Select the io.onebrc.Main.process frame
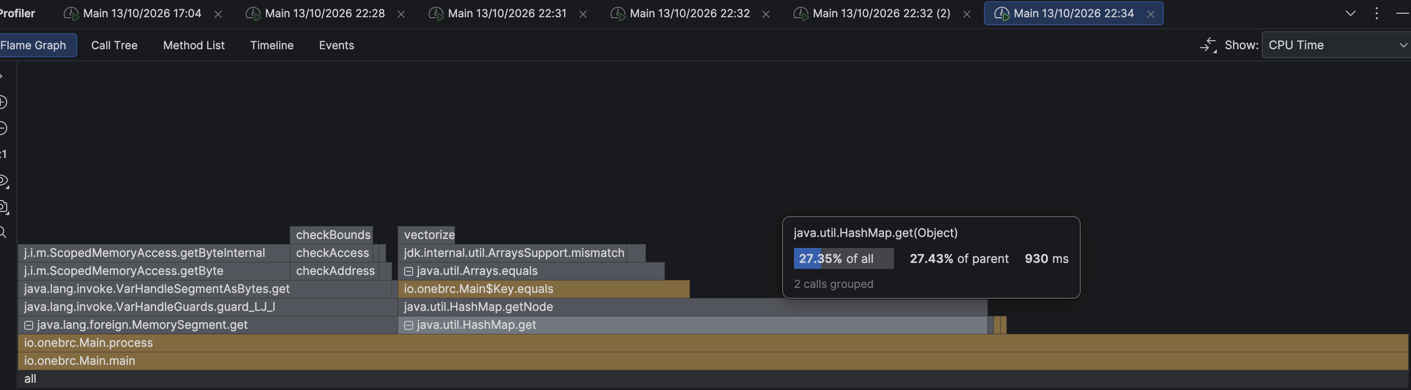 (714, 343)
